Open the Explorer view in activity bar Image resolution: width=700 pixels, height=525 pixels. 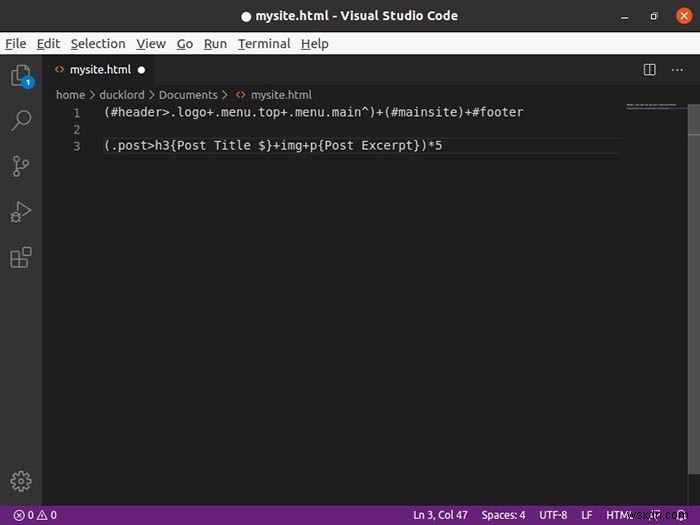pyautogui.click(x=21, y=75)
